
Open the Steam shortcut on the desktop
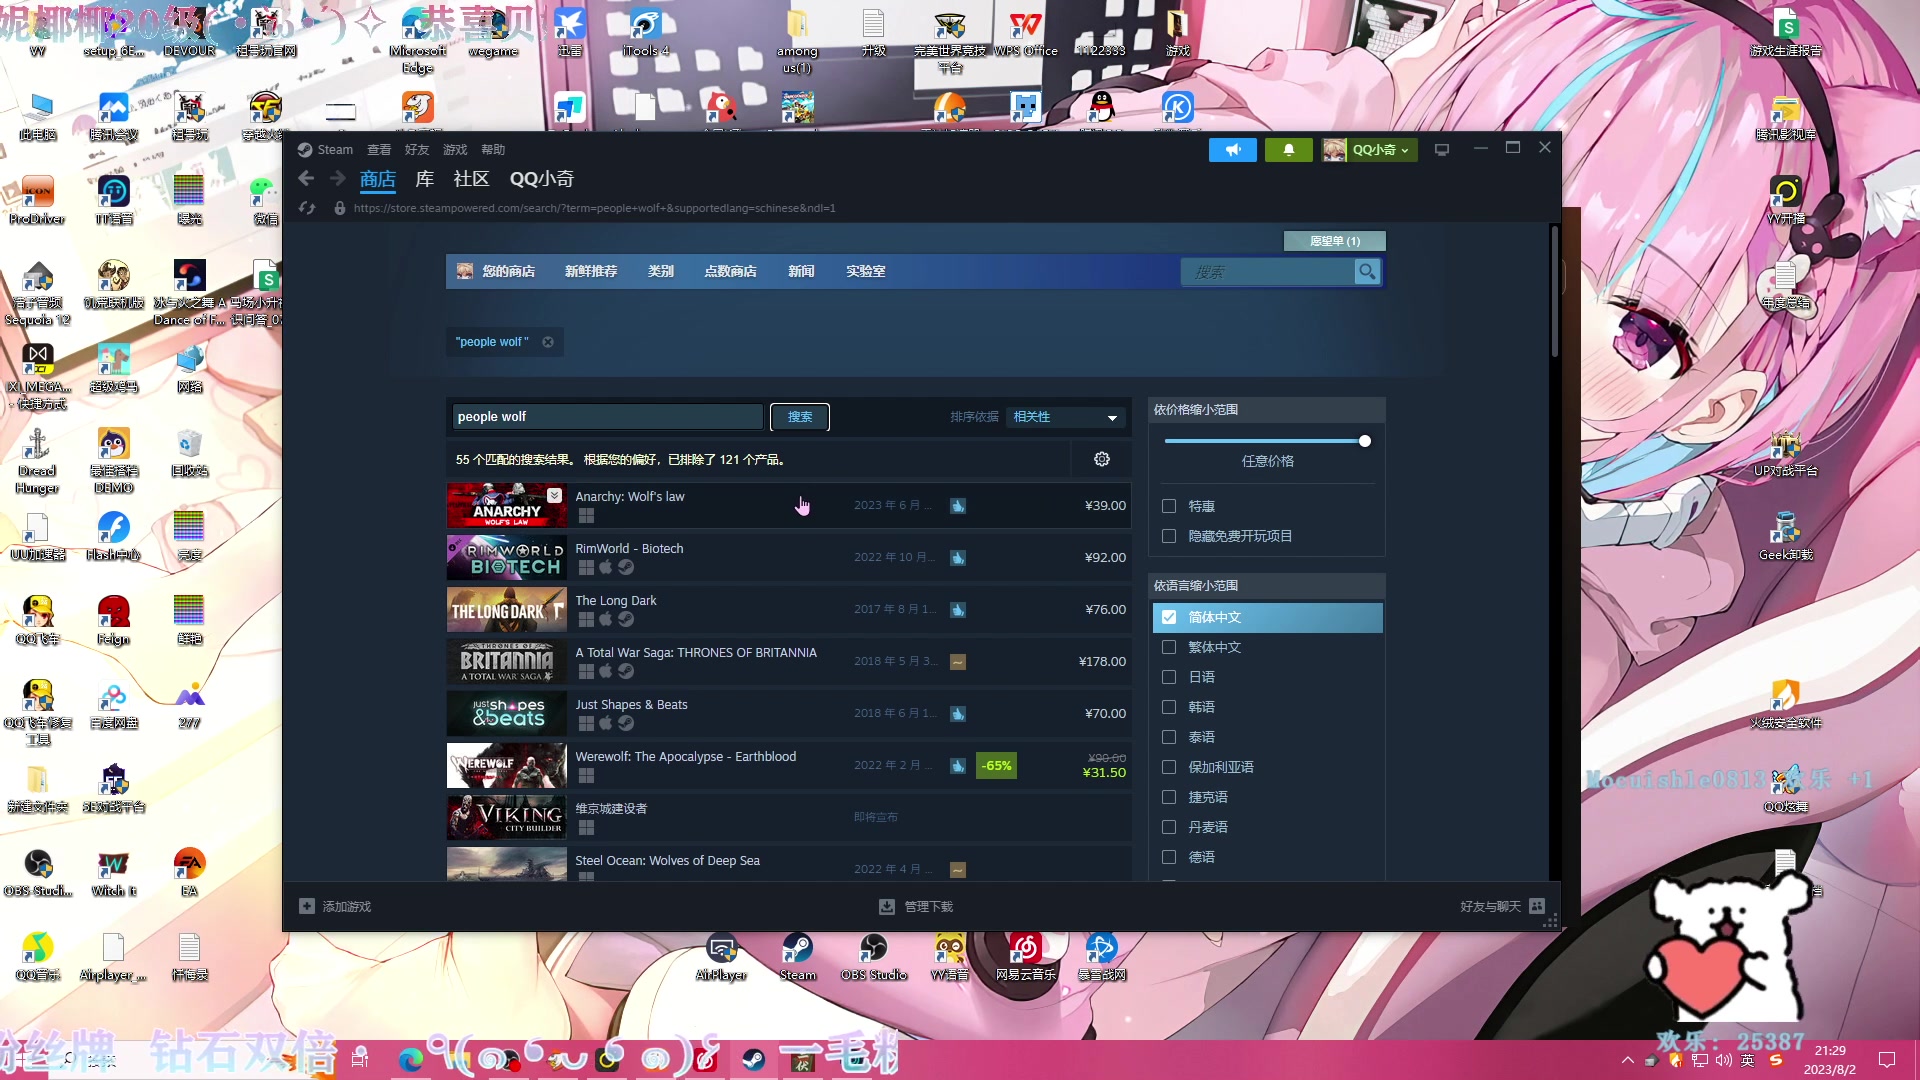point(797,956)
